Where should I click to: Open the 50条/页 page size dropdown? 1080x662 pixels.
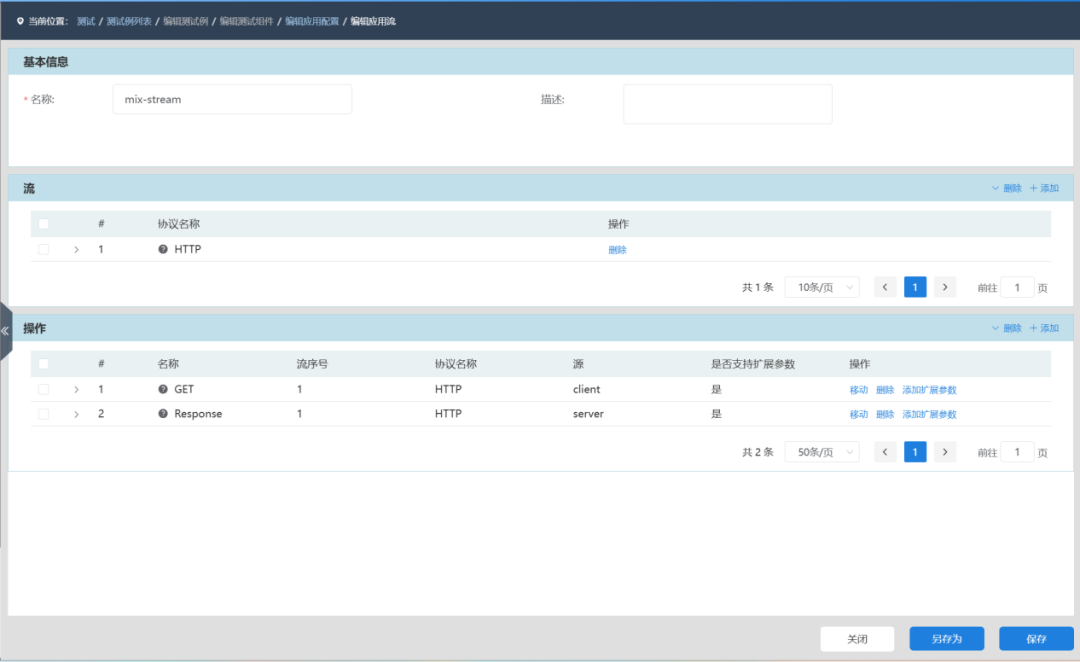[x=822, y=452]
